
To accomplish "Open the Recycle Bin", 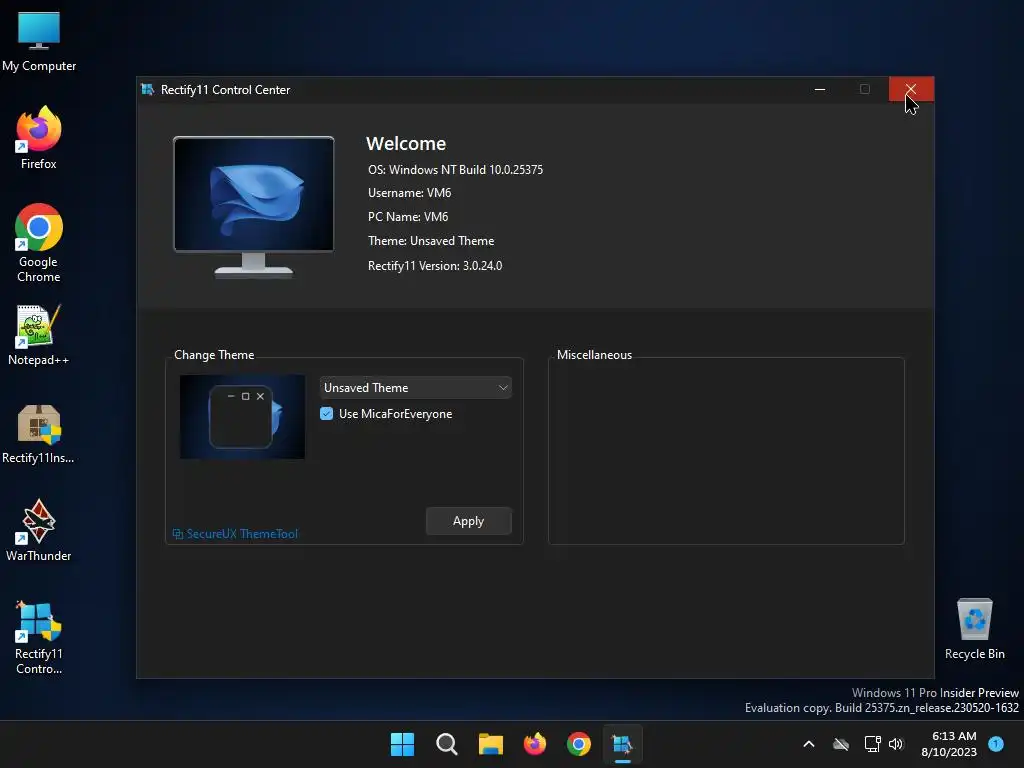I will [974, 629].
